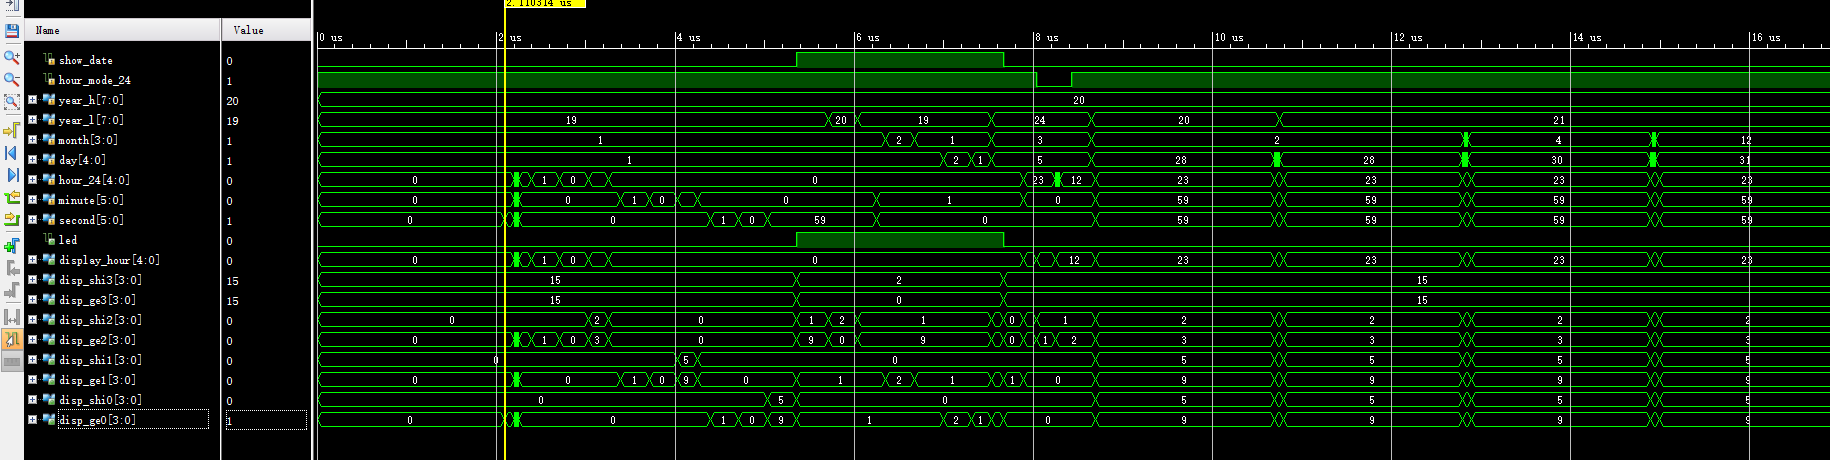Image resolution: width=1830 pixels, height=460 pixels.
Task: Click the yellow cursor time label 2.110314 us
Action: tap(545, 4)
